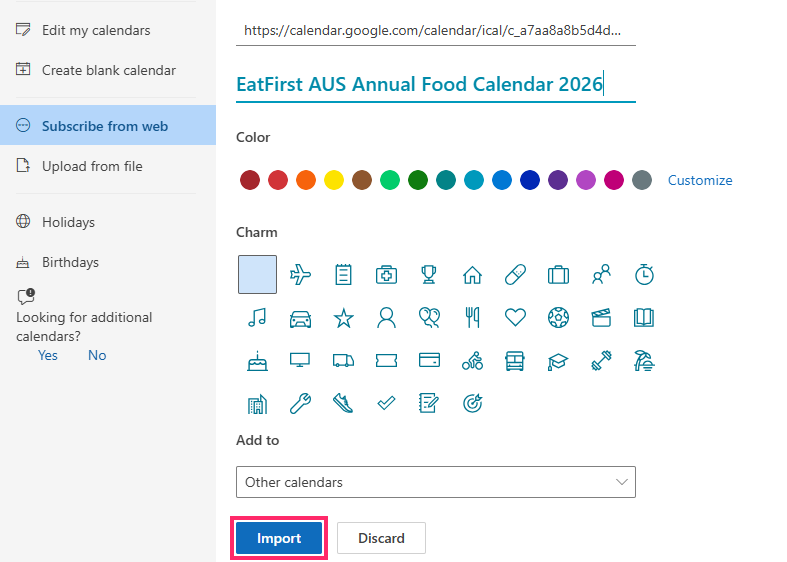Image resolution: width=787 pixels, height=562 pixels.
Task: Choose the running shoe charm
Action: tap(343, 403)
